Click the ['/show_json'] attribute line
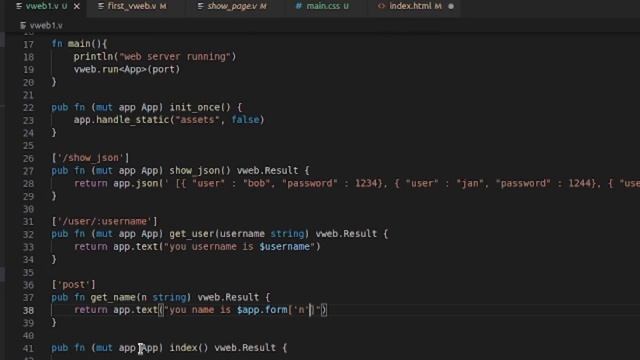This screenshot has width=640, height=360. (90, 158)
